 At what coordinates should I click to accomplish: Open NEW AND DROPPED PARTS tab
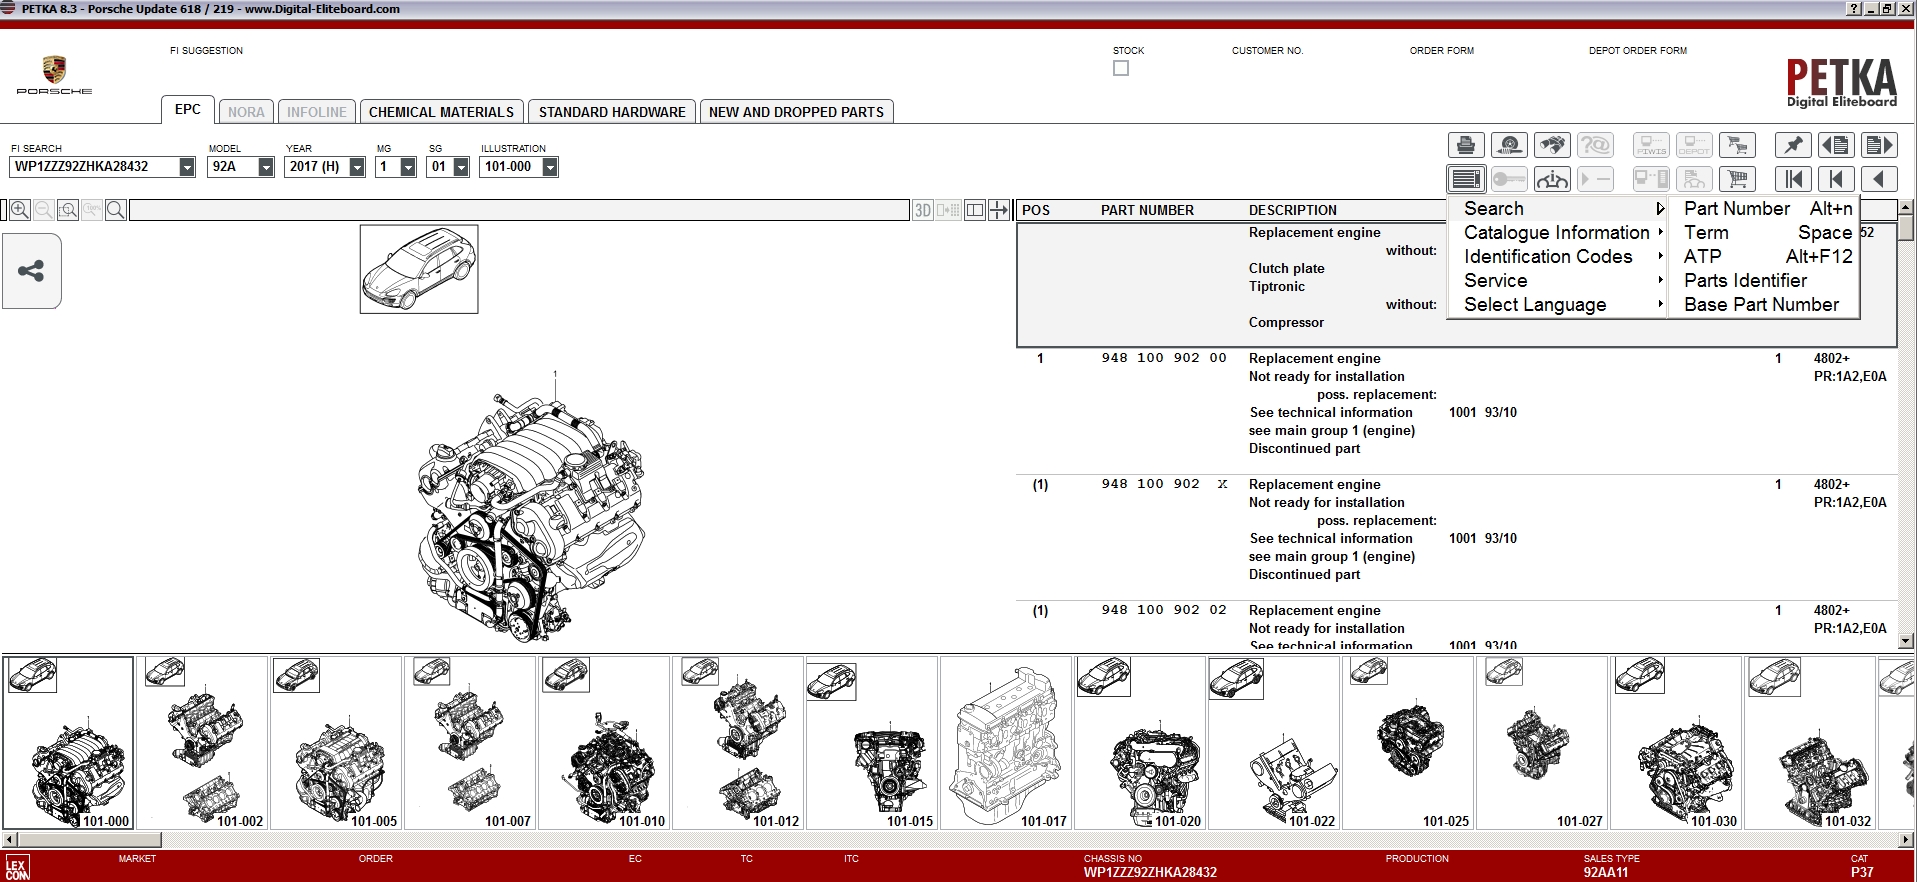(x=796, y=112)
